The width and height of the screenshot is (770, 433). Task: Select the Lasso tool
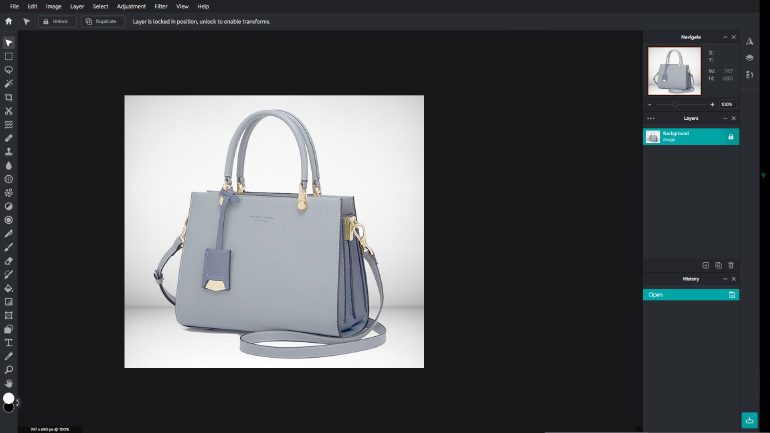point(9,70)
